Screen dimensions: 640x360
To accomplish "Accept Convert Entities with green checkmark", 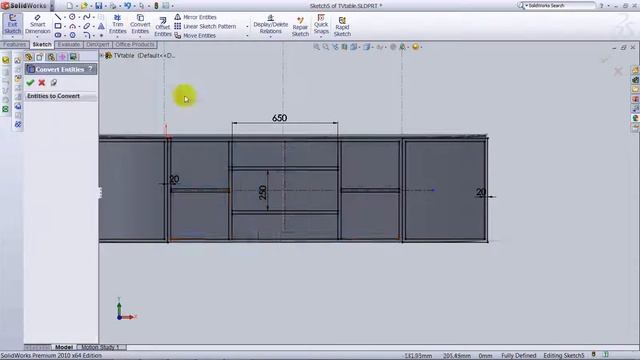I will pos(30,83).
